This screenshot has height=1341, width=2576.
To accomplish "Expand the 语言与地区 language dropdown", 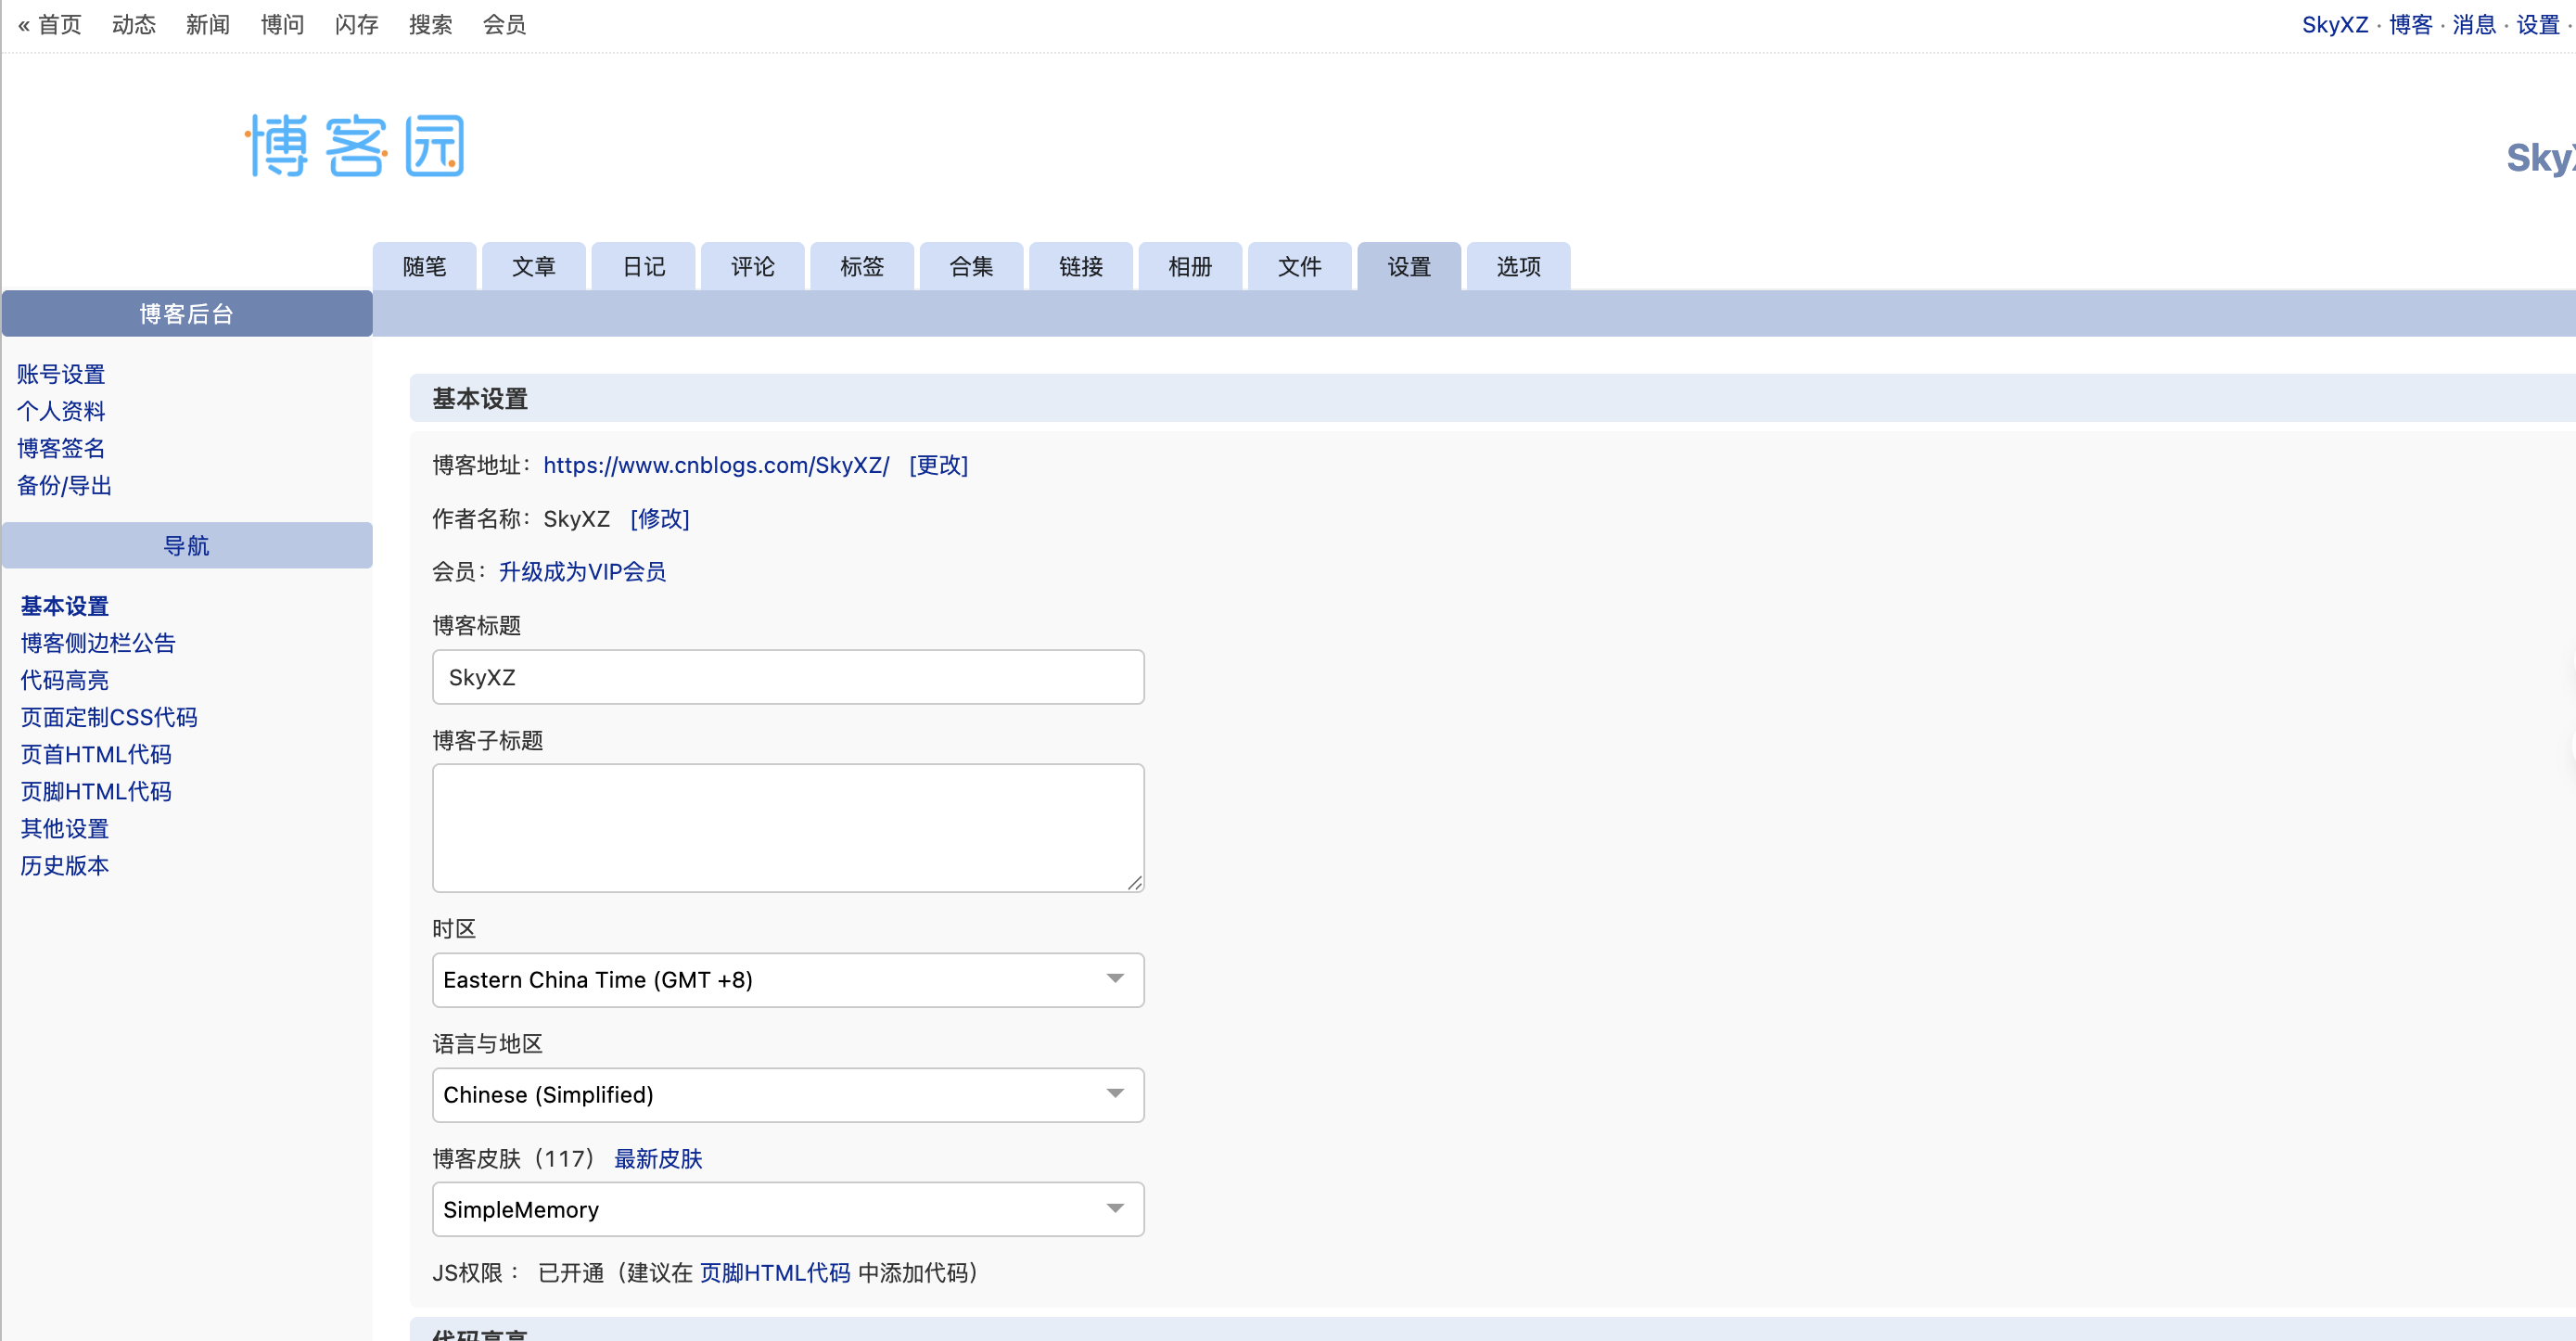I will (787, 1094).
